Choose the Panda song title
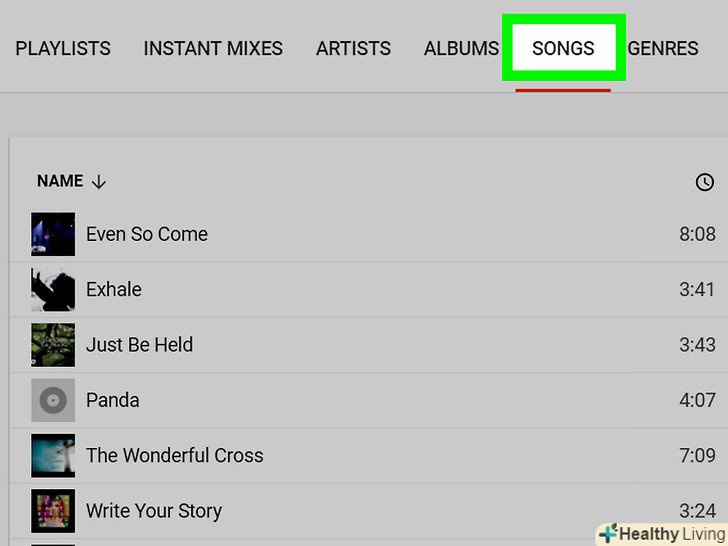Image resolution: width=728 pixels, height=546 pixels. (x=112, y=400)
